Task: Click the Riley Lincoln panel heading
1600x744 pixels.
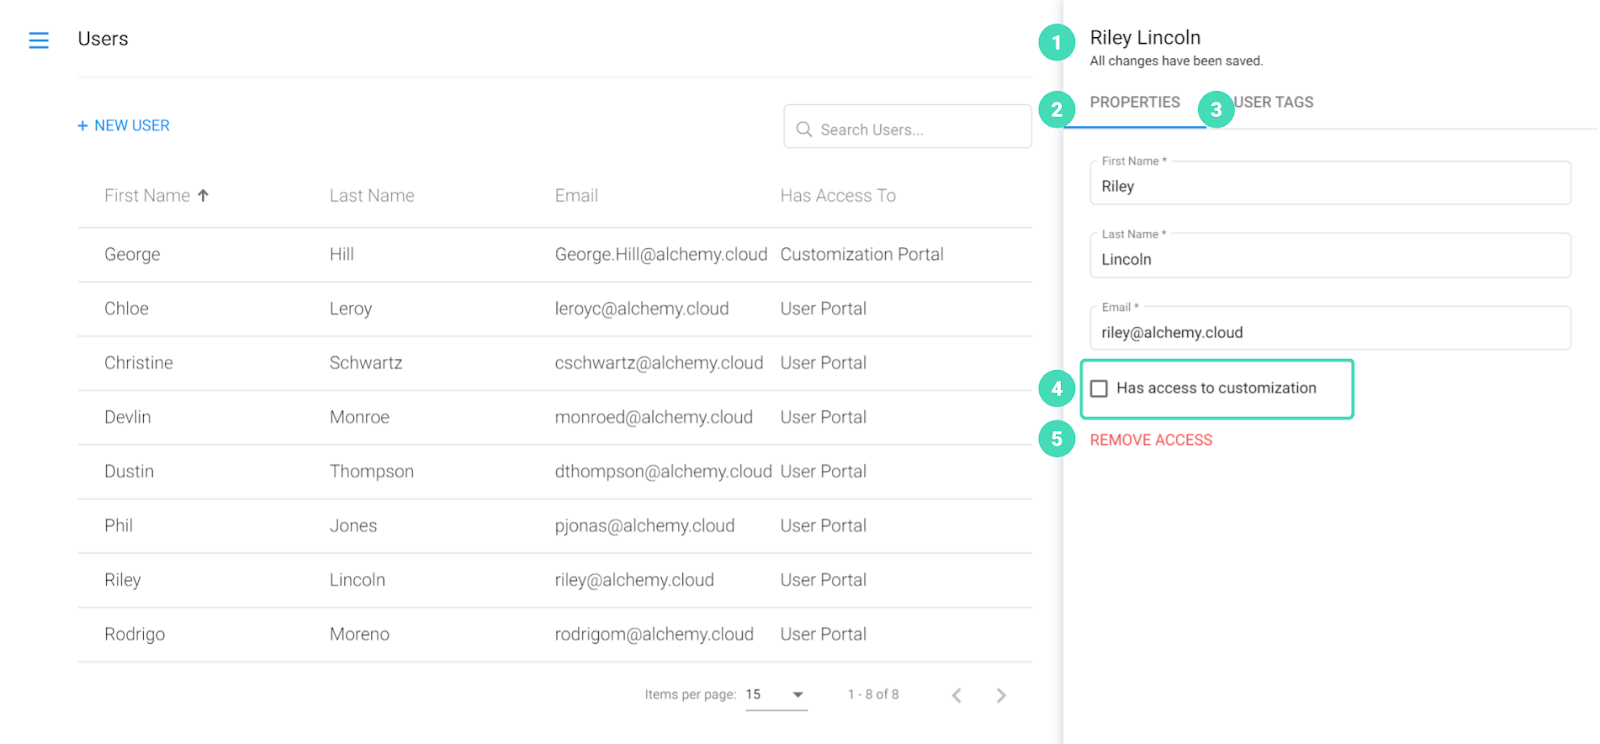Action: [1145, 38]
